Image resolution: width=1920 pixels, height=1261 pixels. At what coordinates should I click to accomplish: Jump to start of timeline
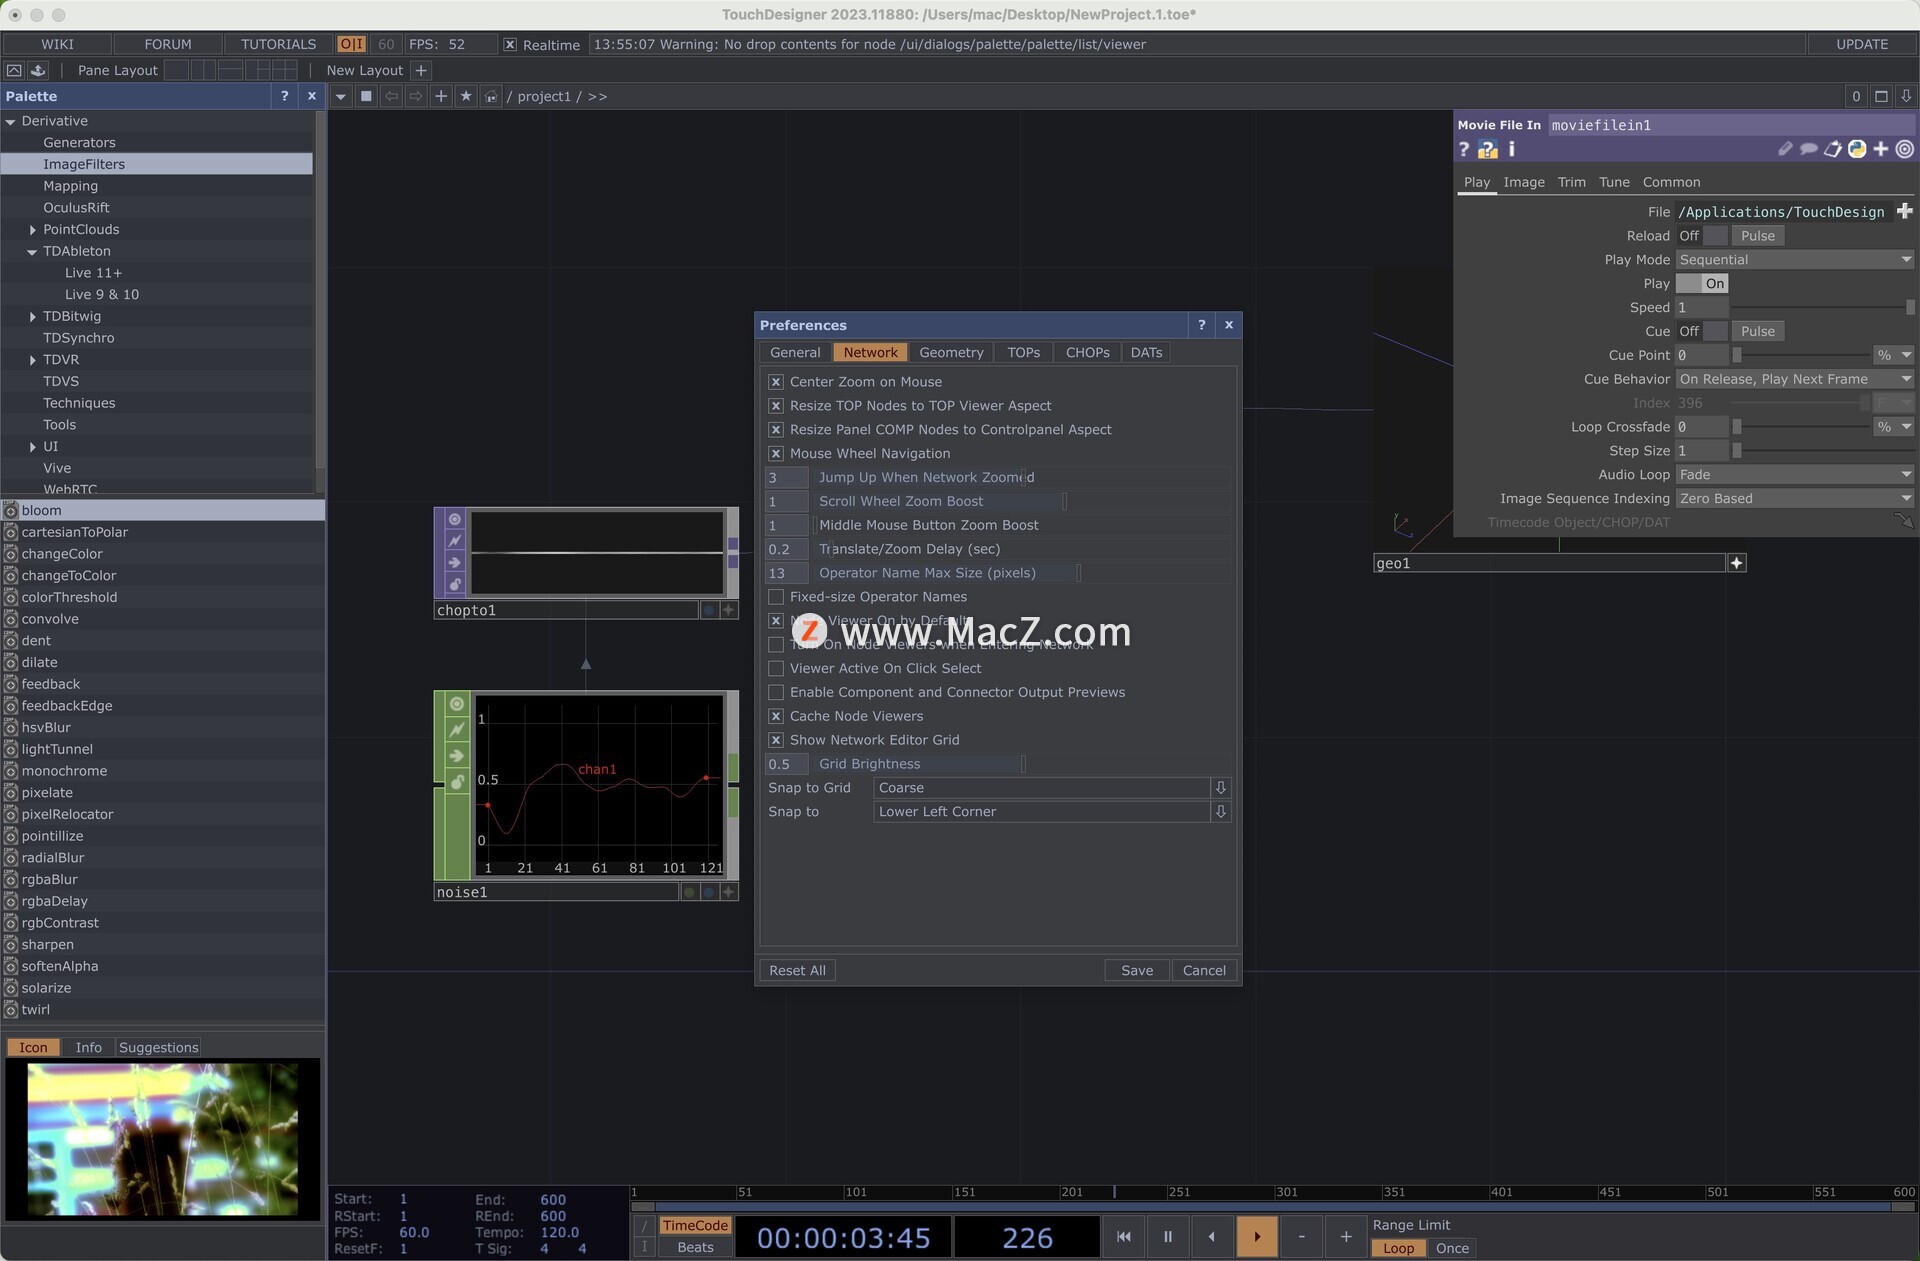coord(1124,1237)
